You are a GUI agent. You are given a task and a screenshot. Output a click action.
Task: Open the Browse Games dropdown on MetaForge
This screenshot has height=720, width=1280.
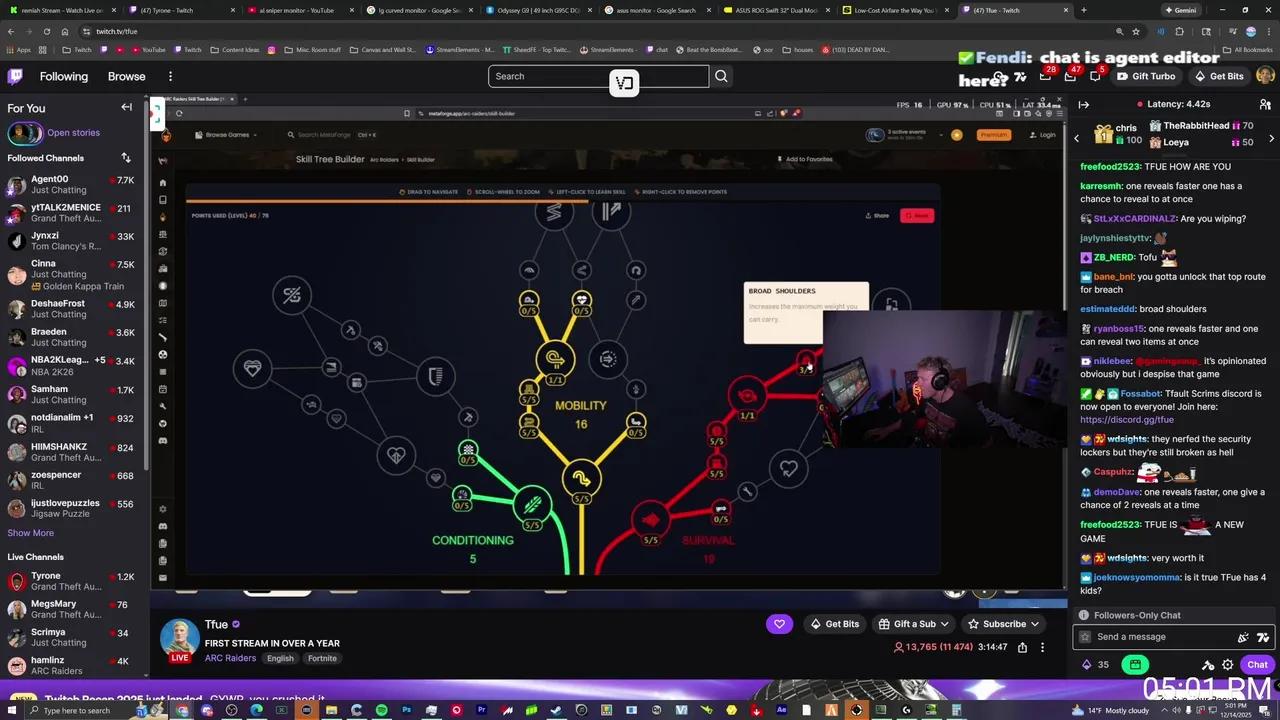pos(227,135)
